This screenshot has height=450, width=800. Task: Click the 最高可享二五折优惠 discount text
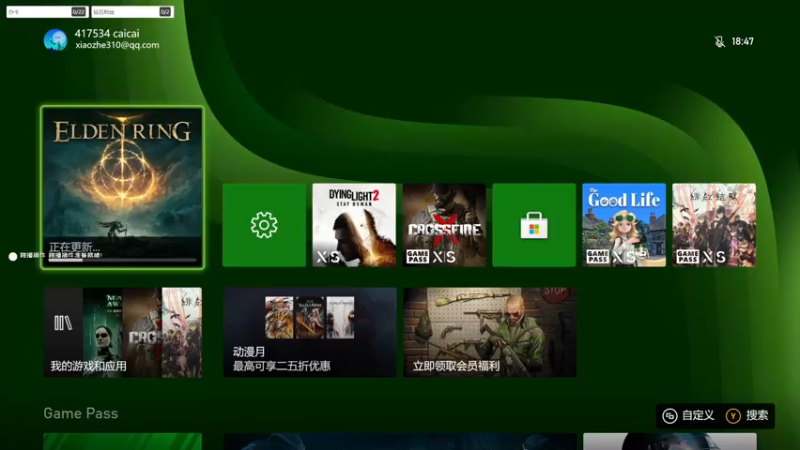pyautogui.click(x=282, y=366)
